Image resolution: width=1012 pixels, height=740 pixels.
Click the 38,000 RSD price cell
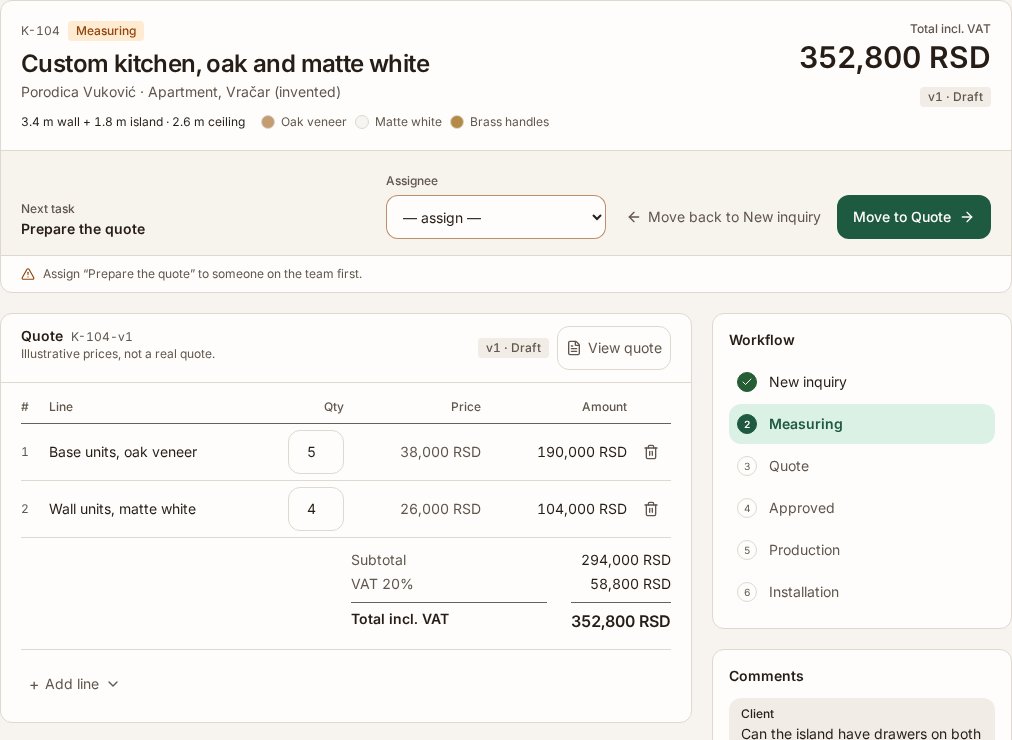pos(440,452)
